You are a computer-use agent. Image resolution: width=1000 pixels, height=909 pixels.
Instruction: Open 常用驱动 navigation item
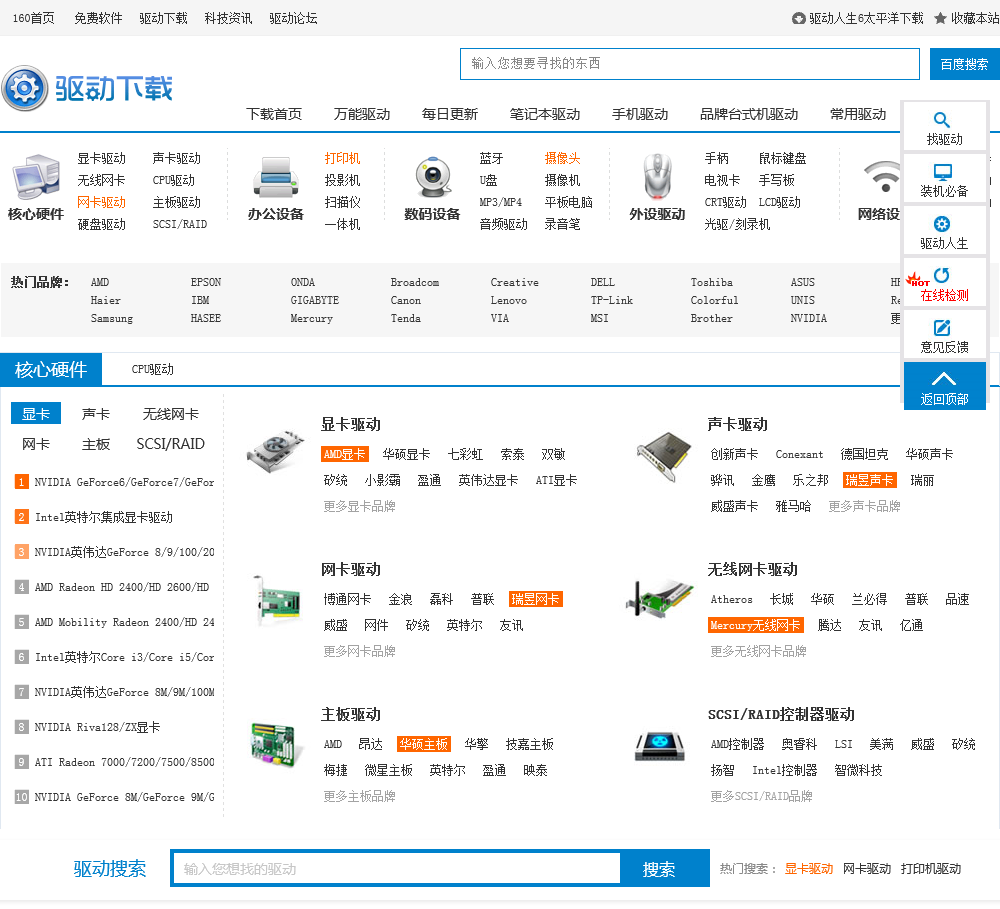tap(858, 114)
